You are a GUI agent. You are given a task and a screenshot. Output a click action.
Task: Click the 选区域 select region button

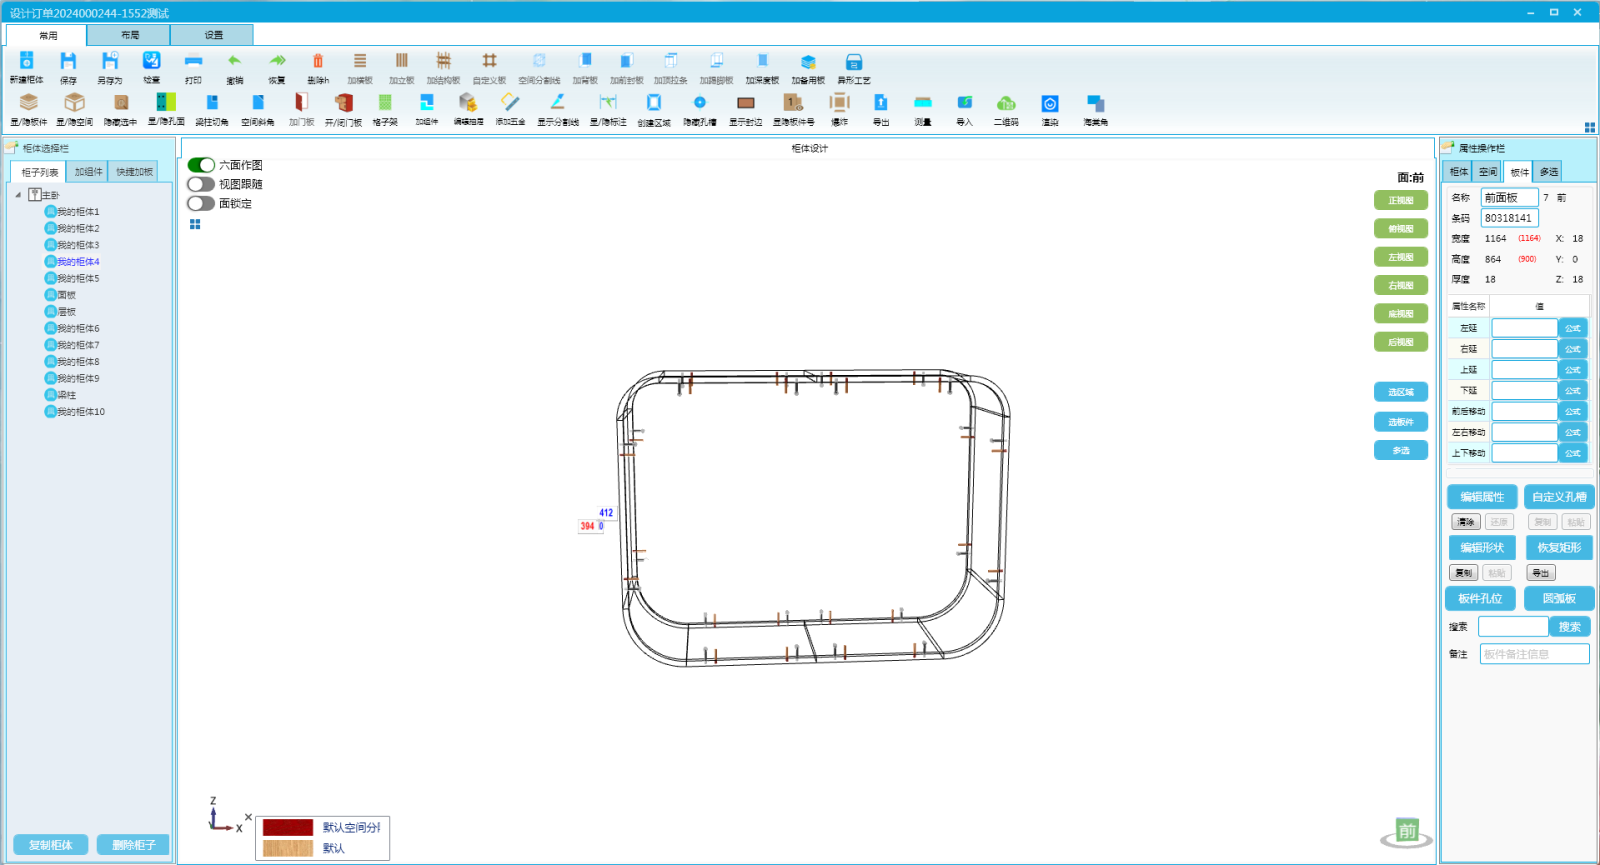pos(1401,392)
